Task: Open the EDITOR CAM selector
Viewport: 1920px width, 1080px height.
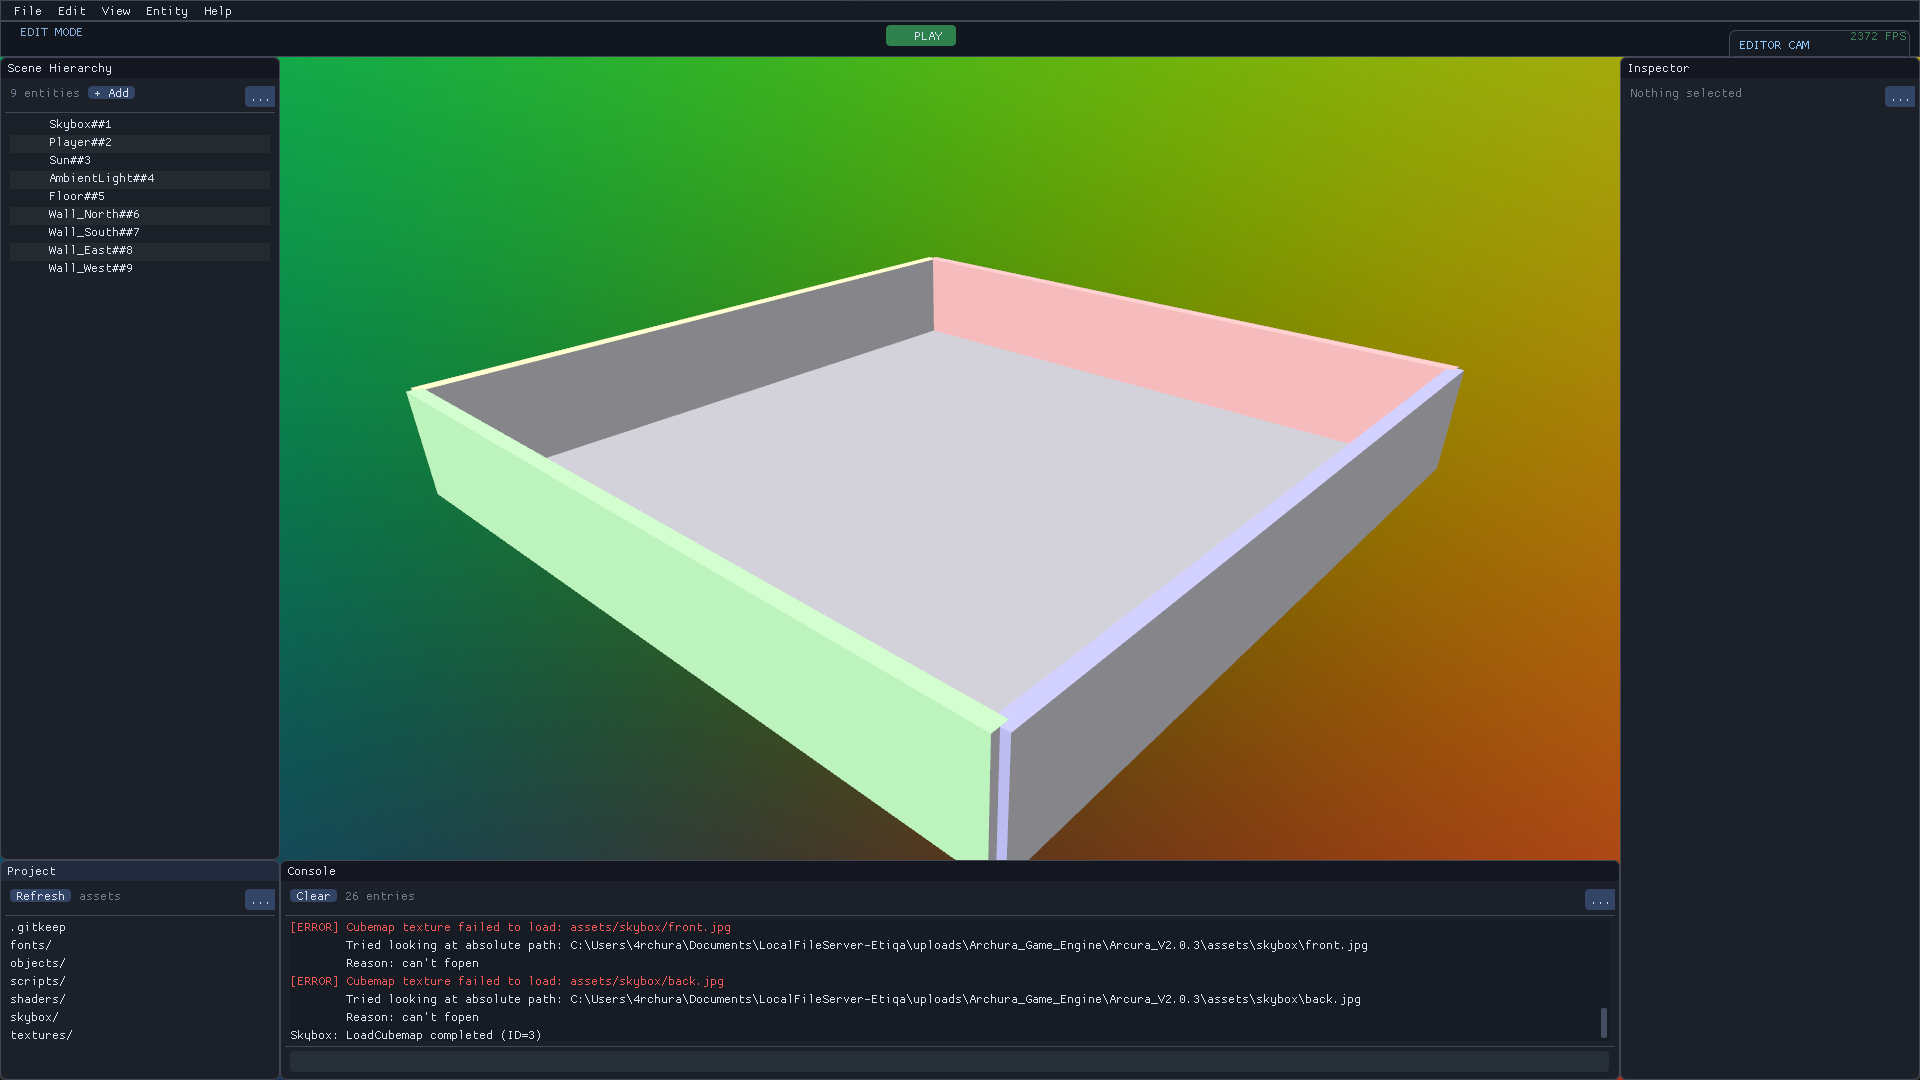Action: coord(1774,44)
